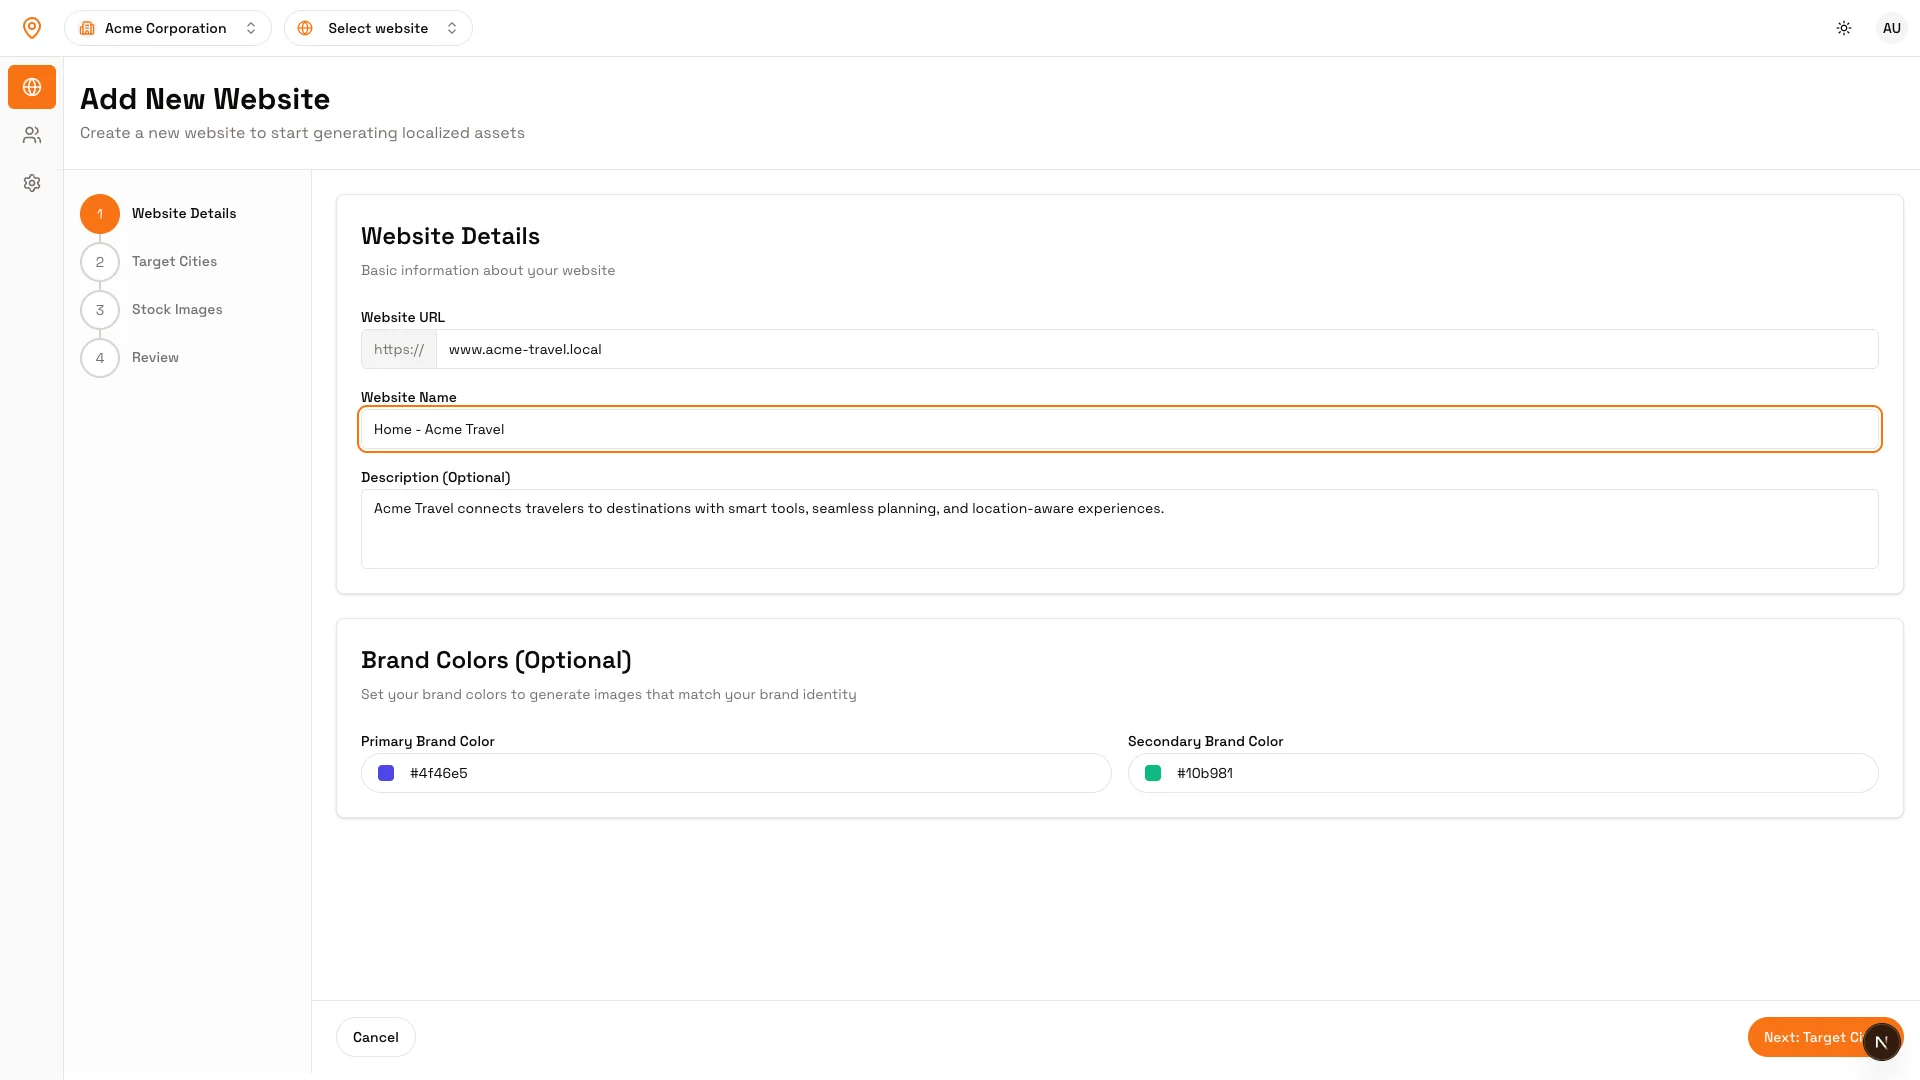Click the location pin logo icon
Viewport: 1920px width, 1080px height.
click(x=32, y=28)
